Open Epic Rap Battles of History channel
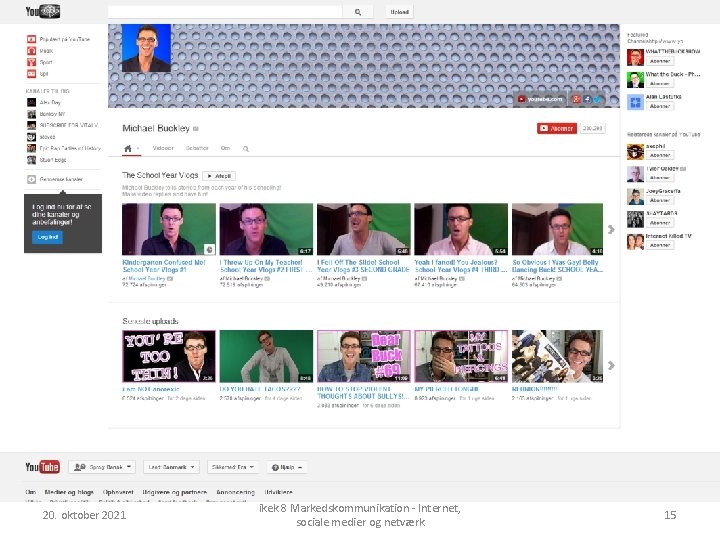 [x=64, y=148]
